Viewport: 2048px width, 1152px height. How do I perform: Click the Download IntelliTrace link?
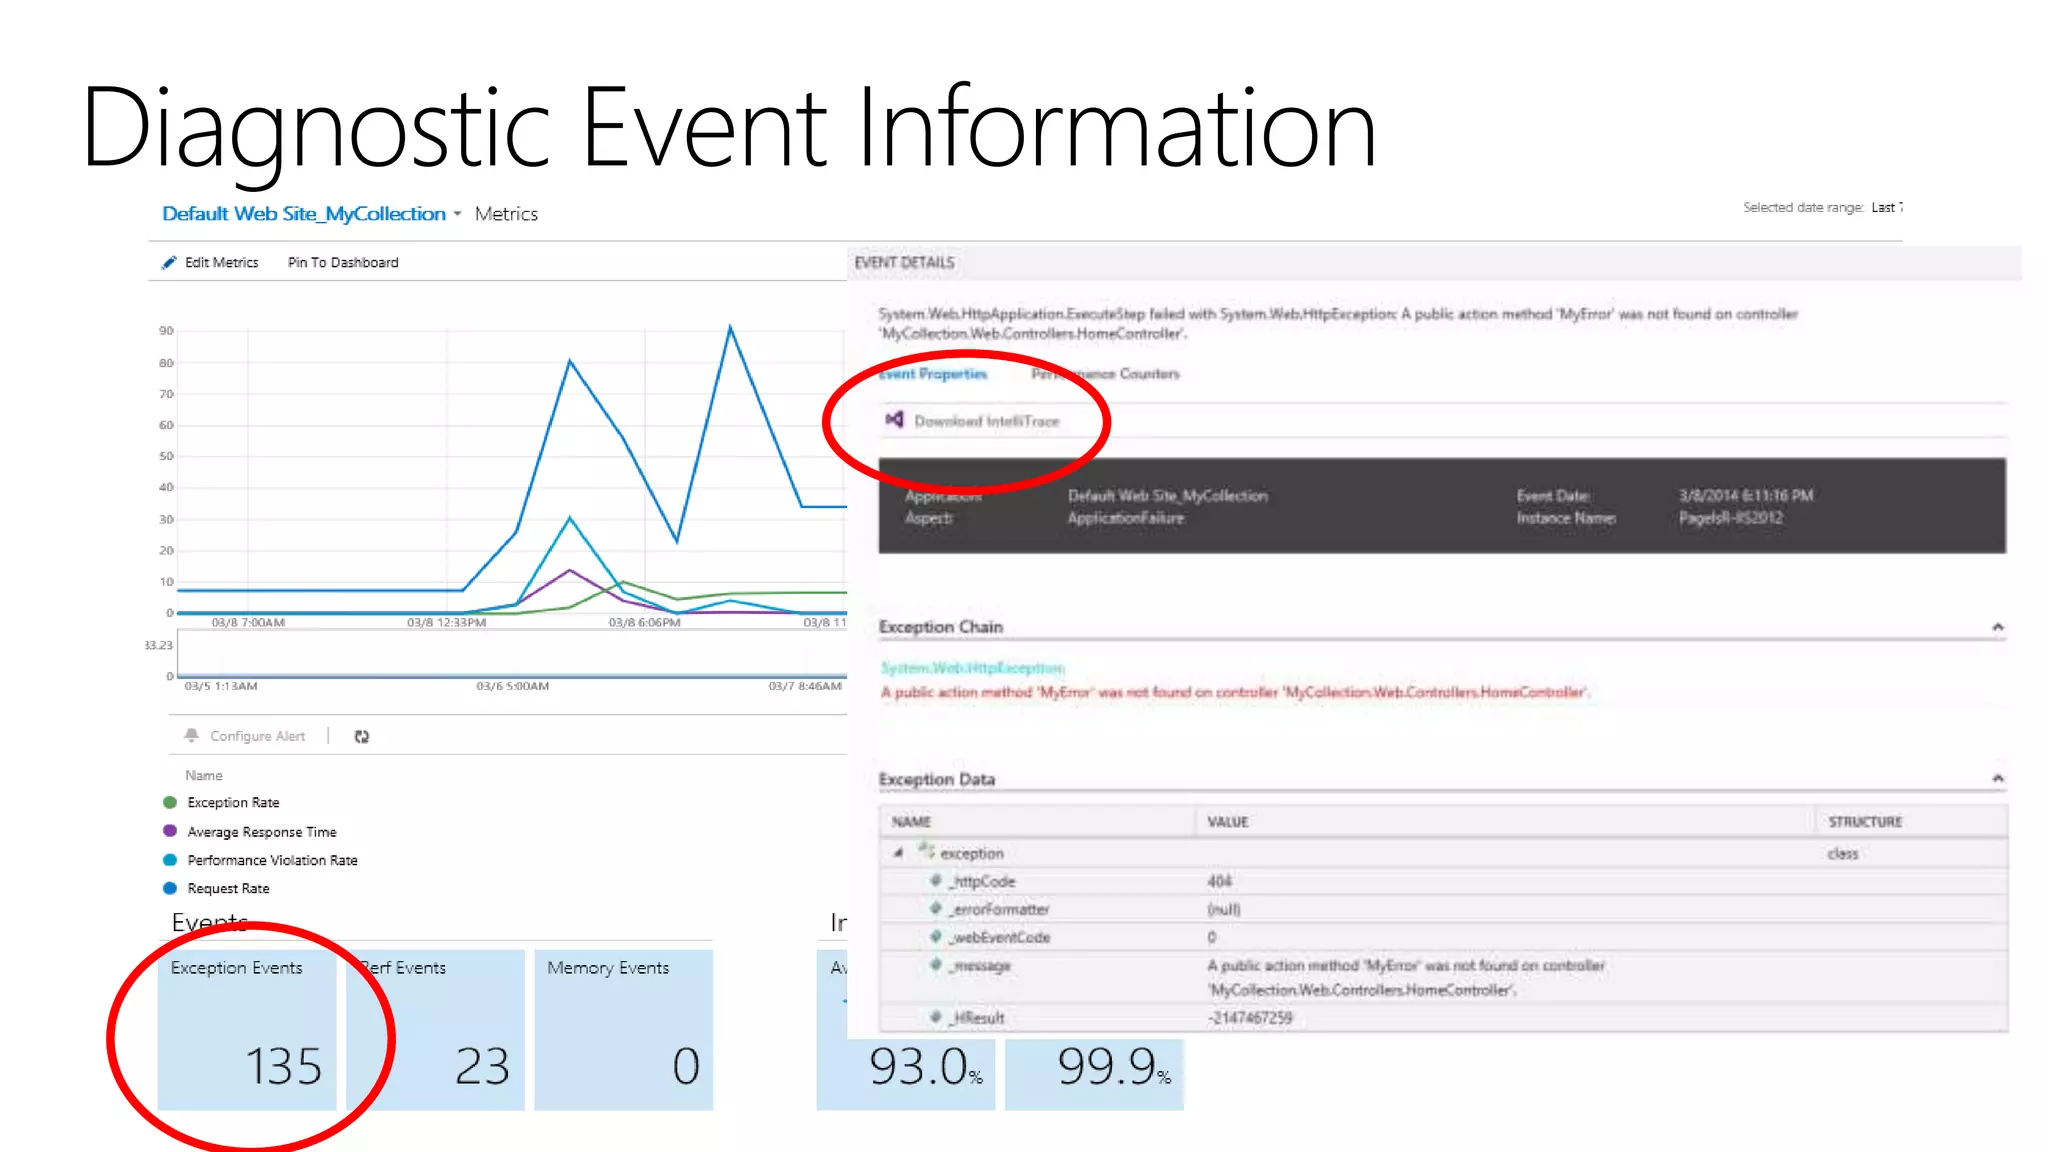[x=986, y=422]
